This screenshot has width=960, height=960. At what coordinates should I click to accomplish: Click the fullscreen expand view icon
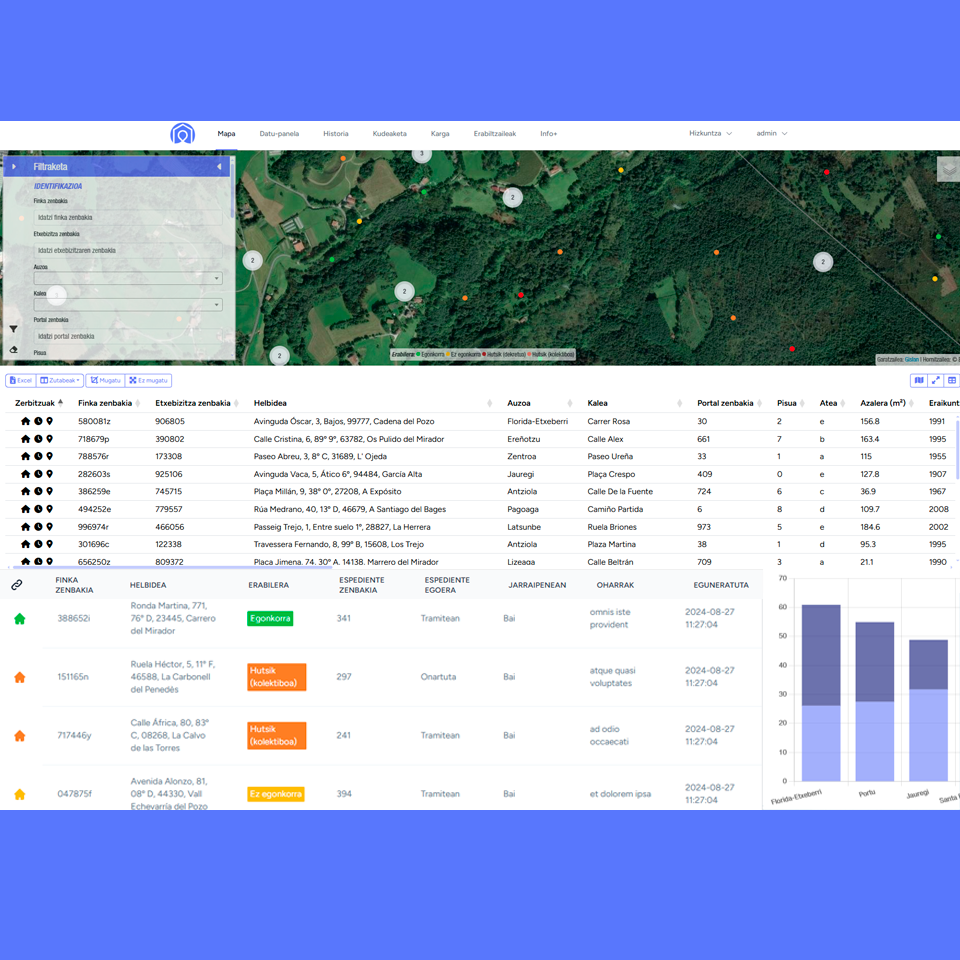click(x=936, y=381)
